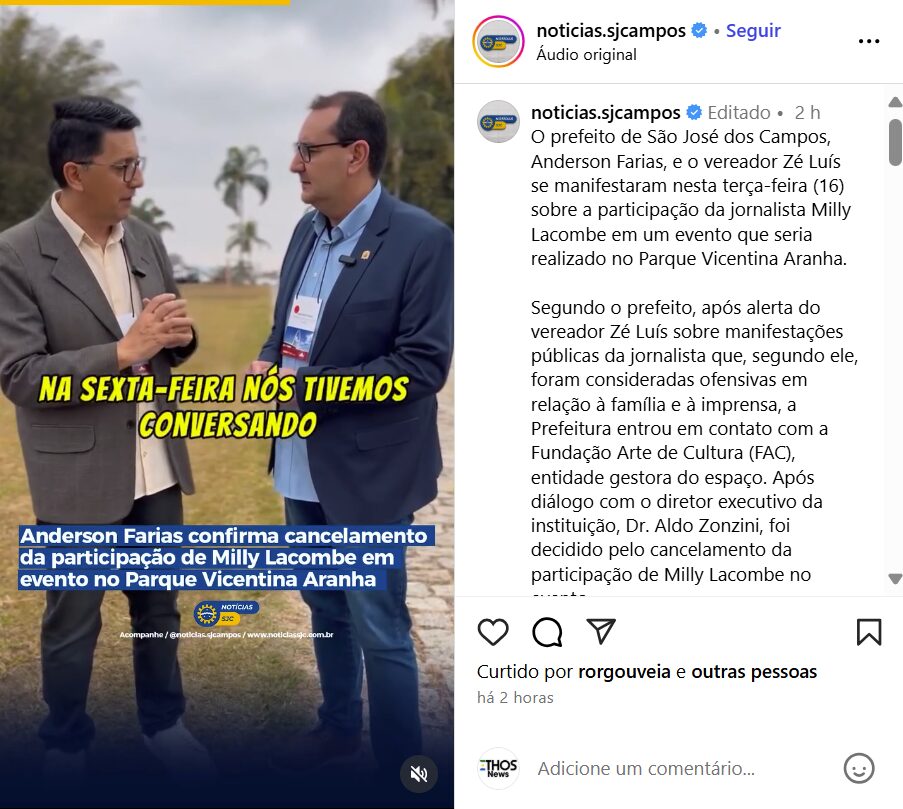Unmute the video with speaker icon
The width and height of the screenshot is (903, 809).
(419, 774)
